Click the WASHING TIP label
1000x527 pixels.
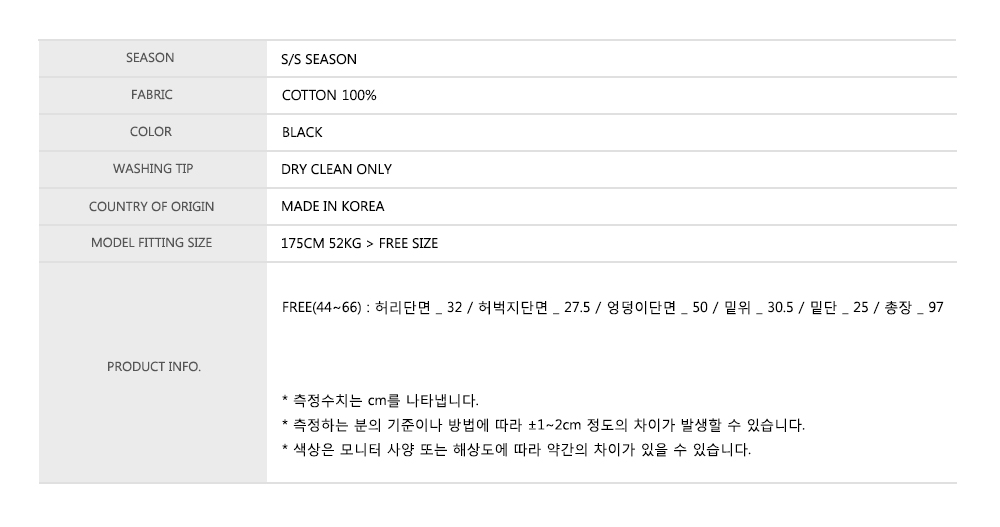pyautogui.click(x=150, y=169)
